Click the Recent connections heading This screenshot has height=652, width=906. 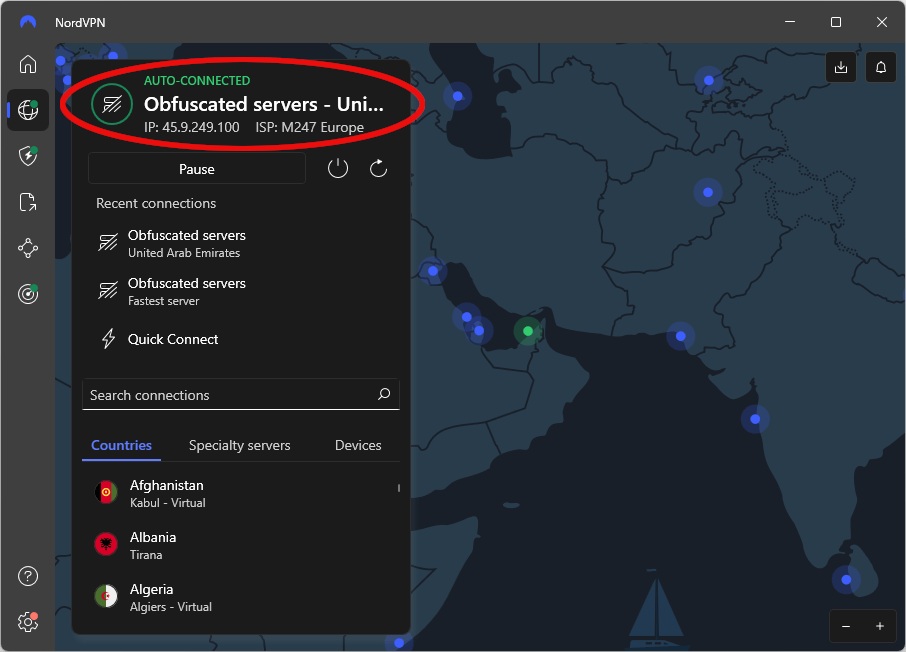pyautogui.click(x=156, y=203)
